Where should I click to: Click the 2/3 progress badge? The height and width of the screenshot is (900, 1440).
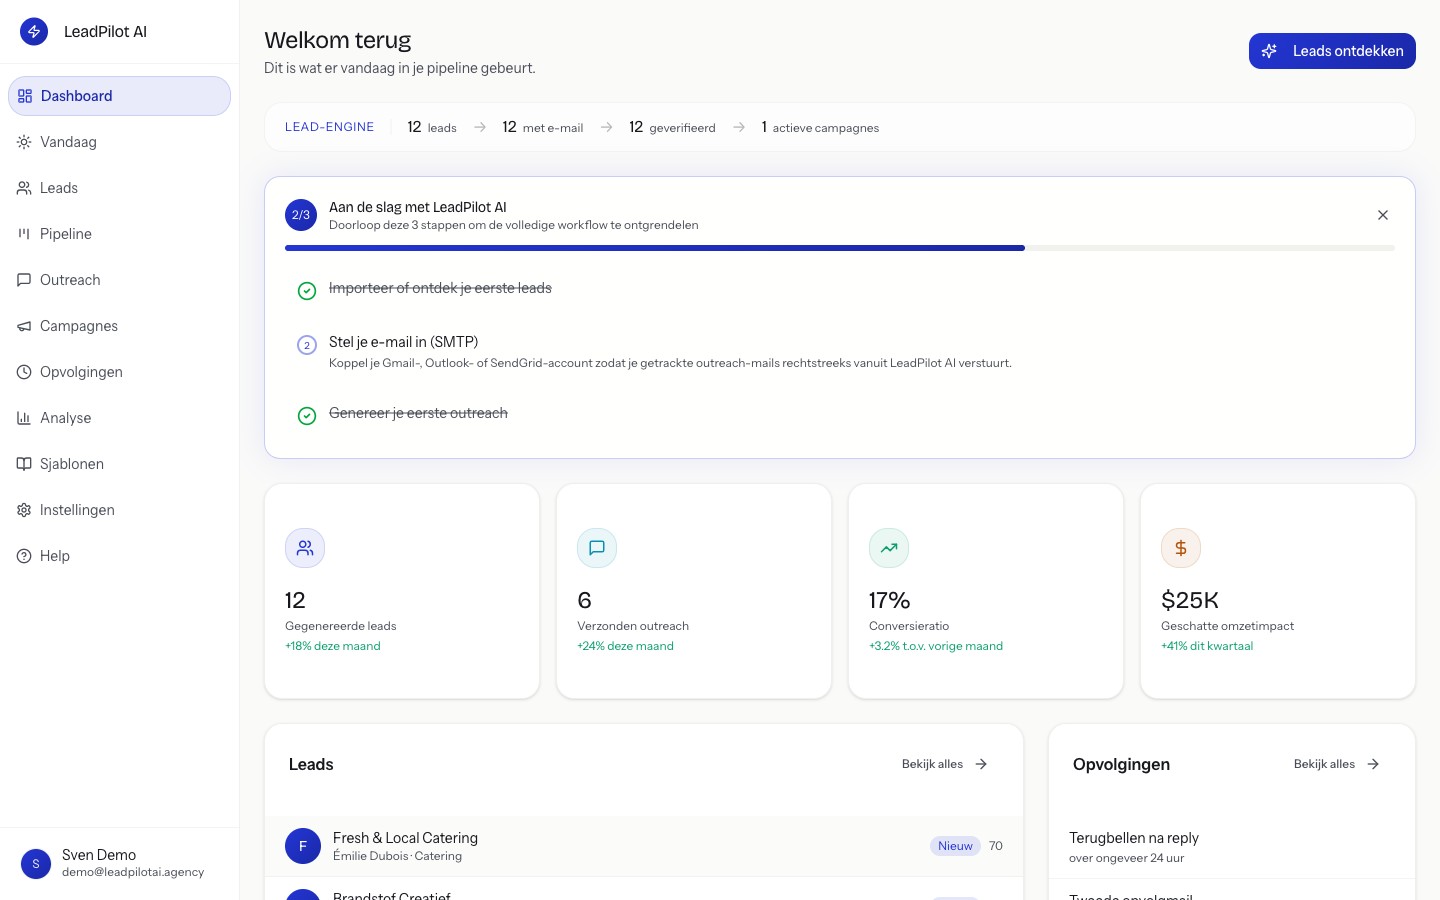point(301,215)
